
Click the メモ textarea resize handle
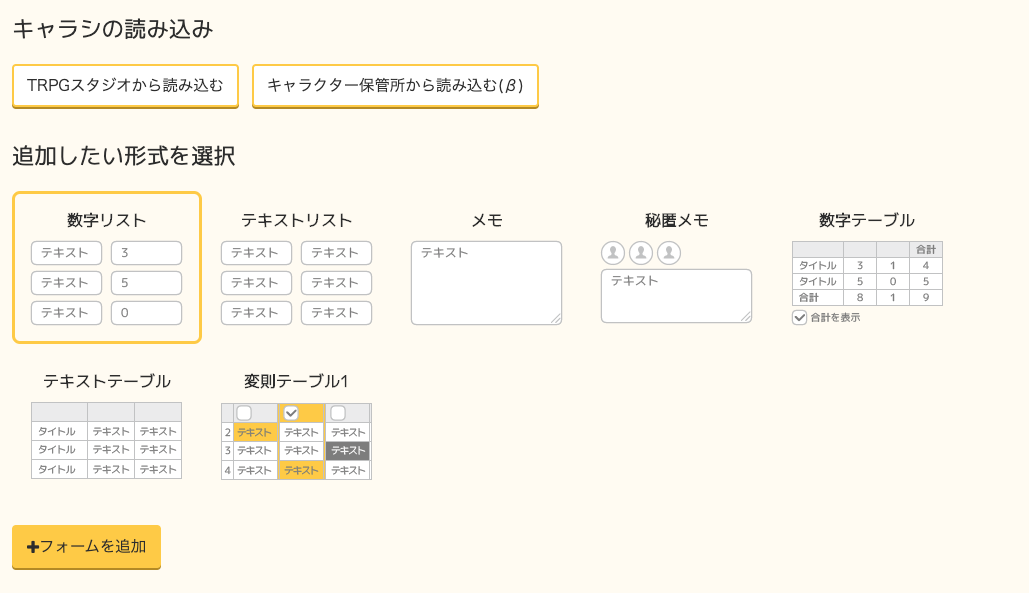555,318
